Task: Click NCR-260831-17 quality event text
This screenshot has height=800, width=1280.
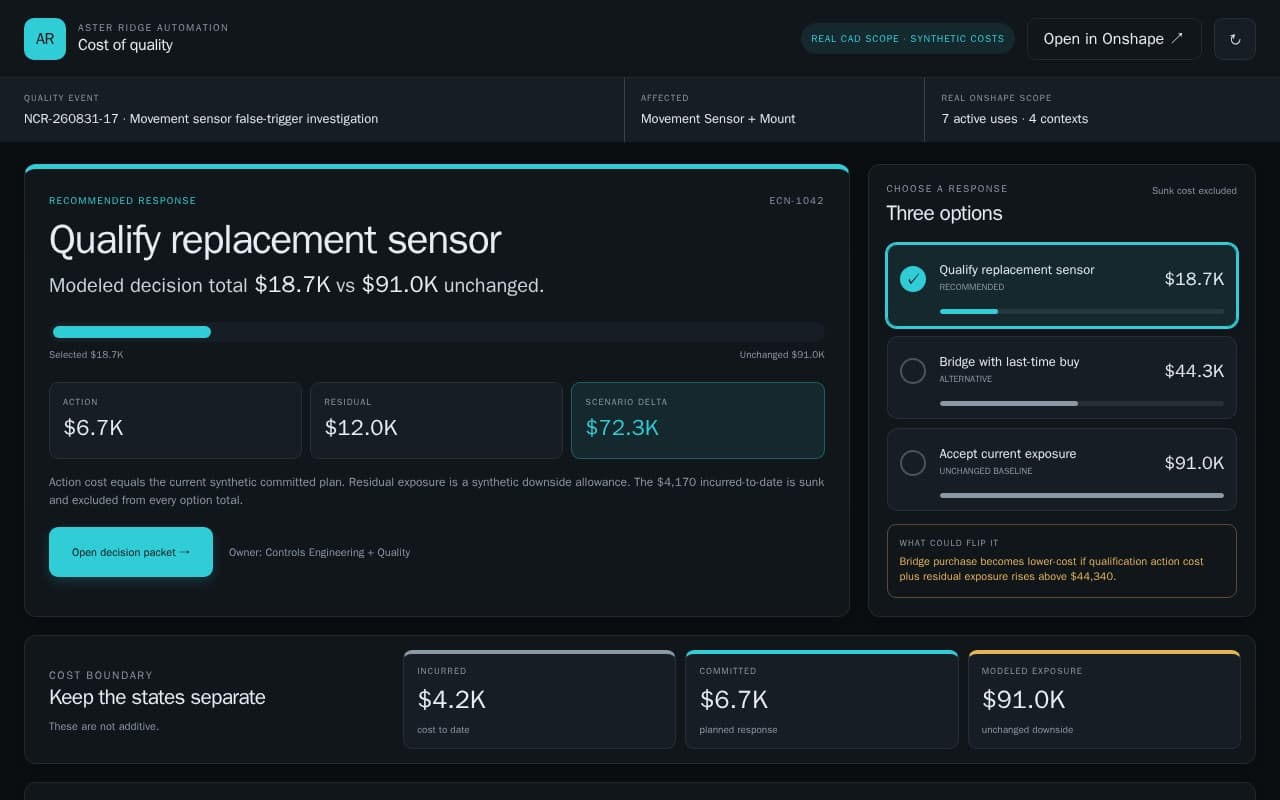Action: click(x=201, y=119)
